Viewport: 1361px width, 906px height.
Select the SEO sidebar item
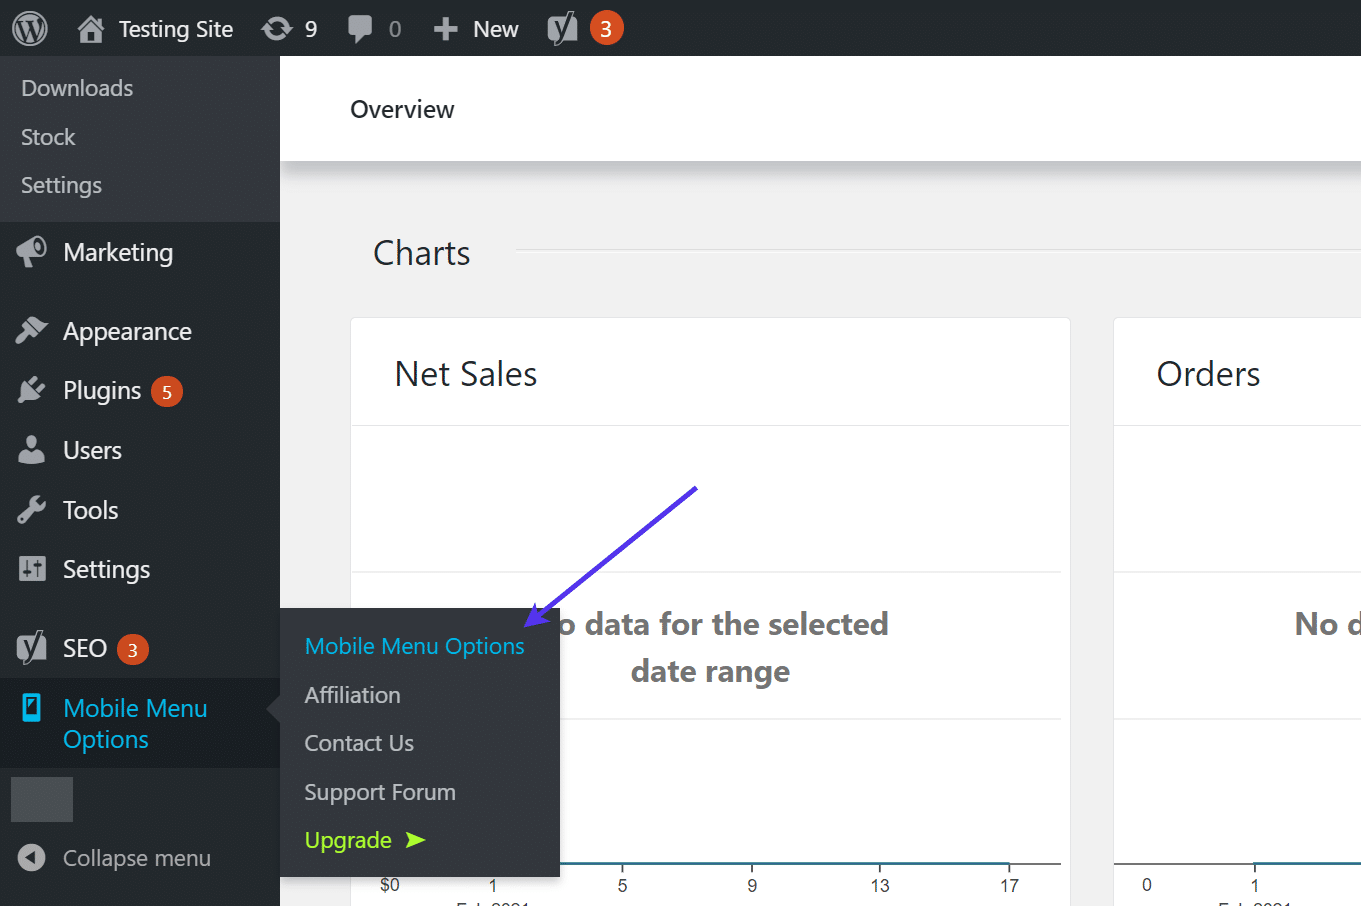tap(85, 648)
